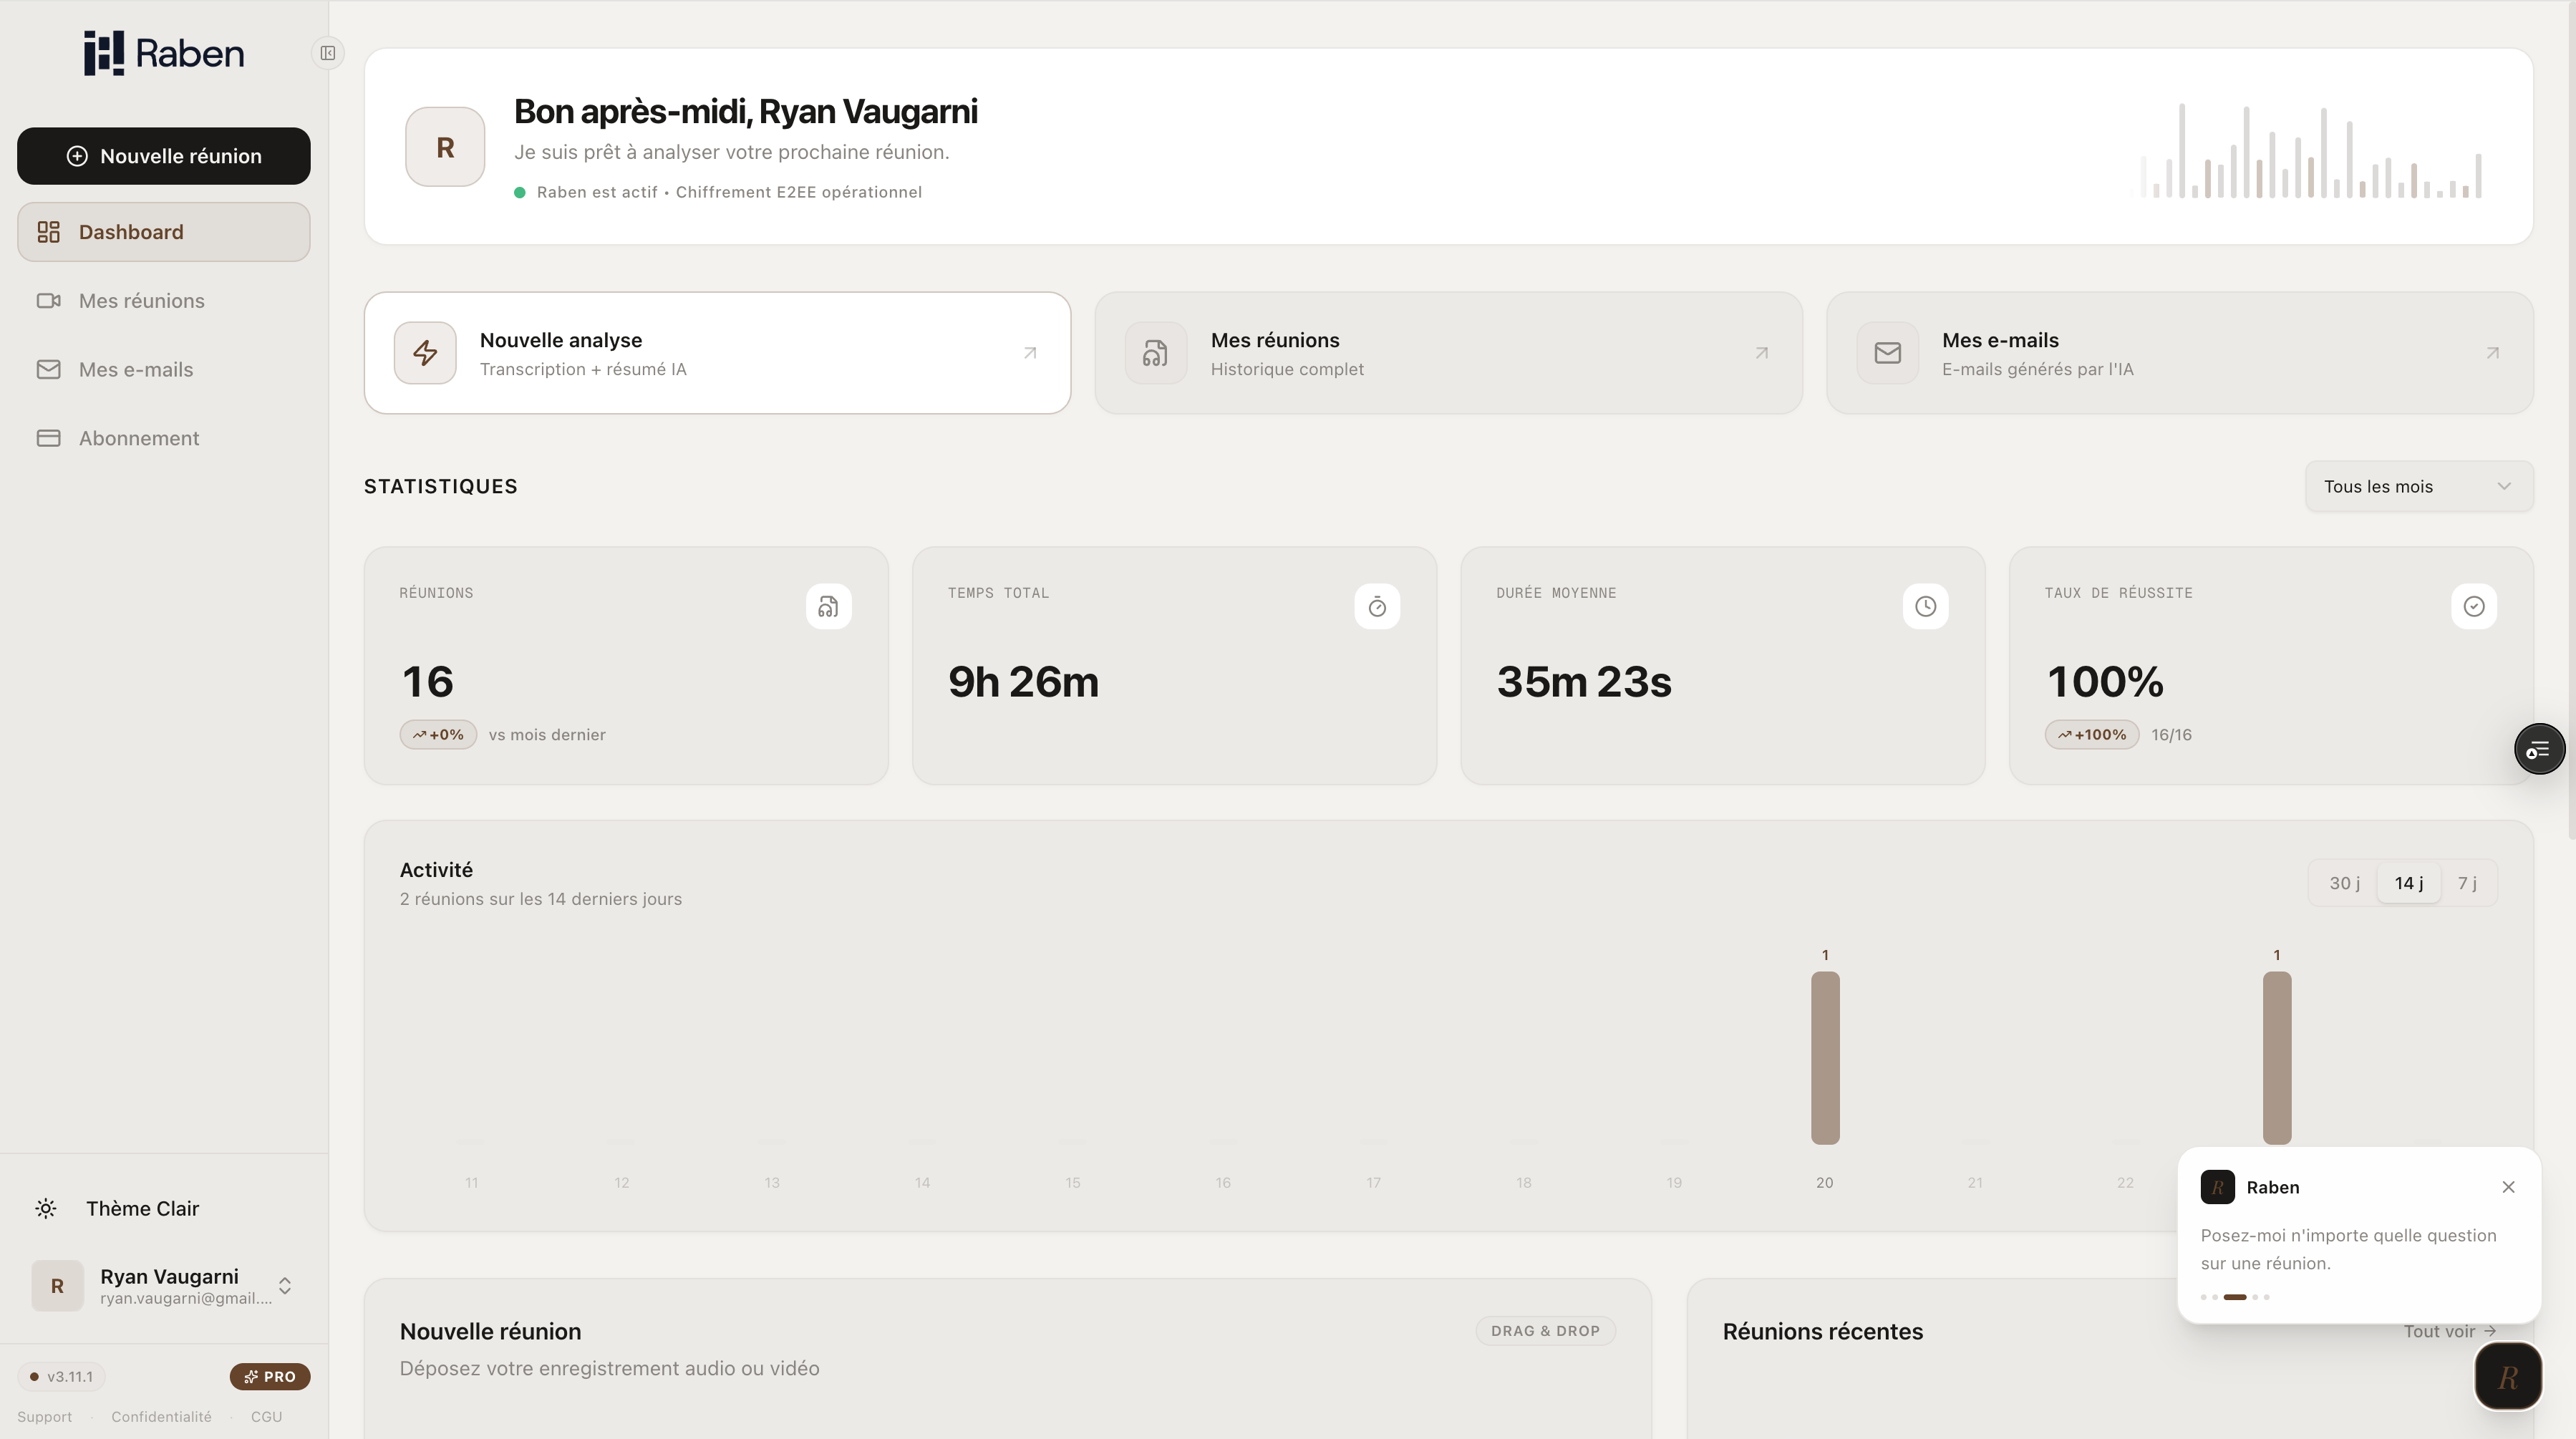Click the arrow on Mes réunions card

(x=1762, y=353)
